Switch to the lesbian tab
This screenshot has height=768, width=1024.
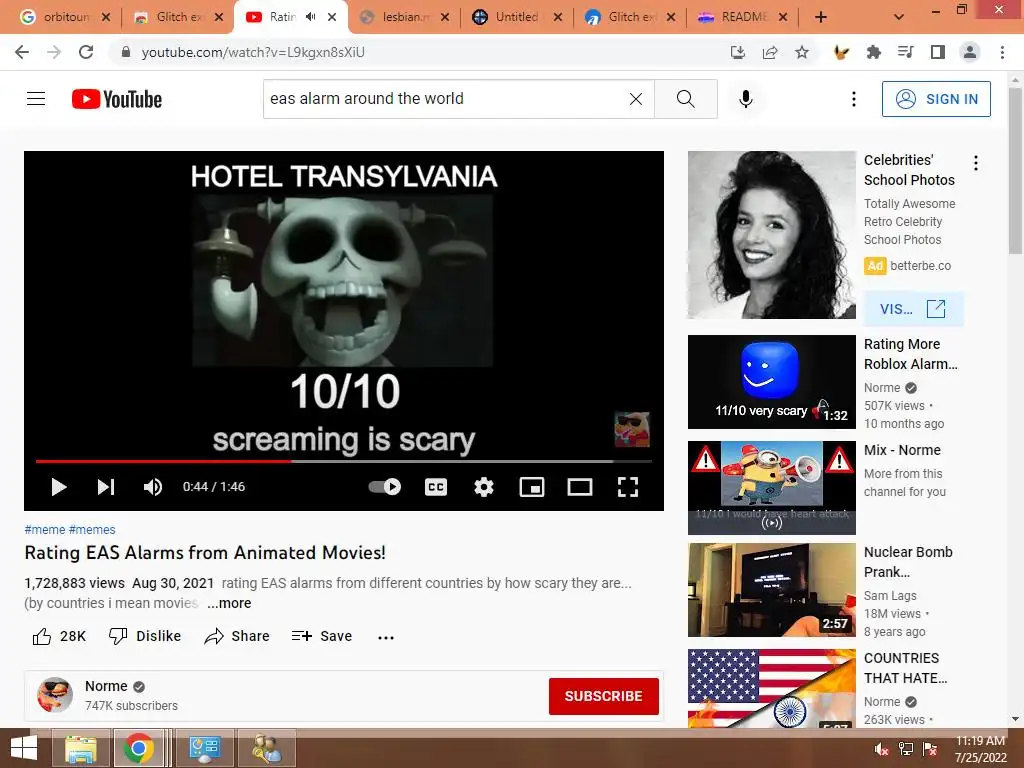(404, 17)
